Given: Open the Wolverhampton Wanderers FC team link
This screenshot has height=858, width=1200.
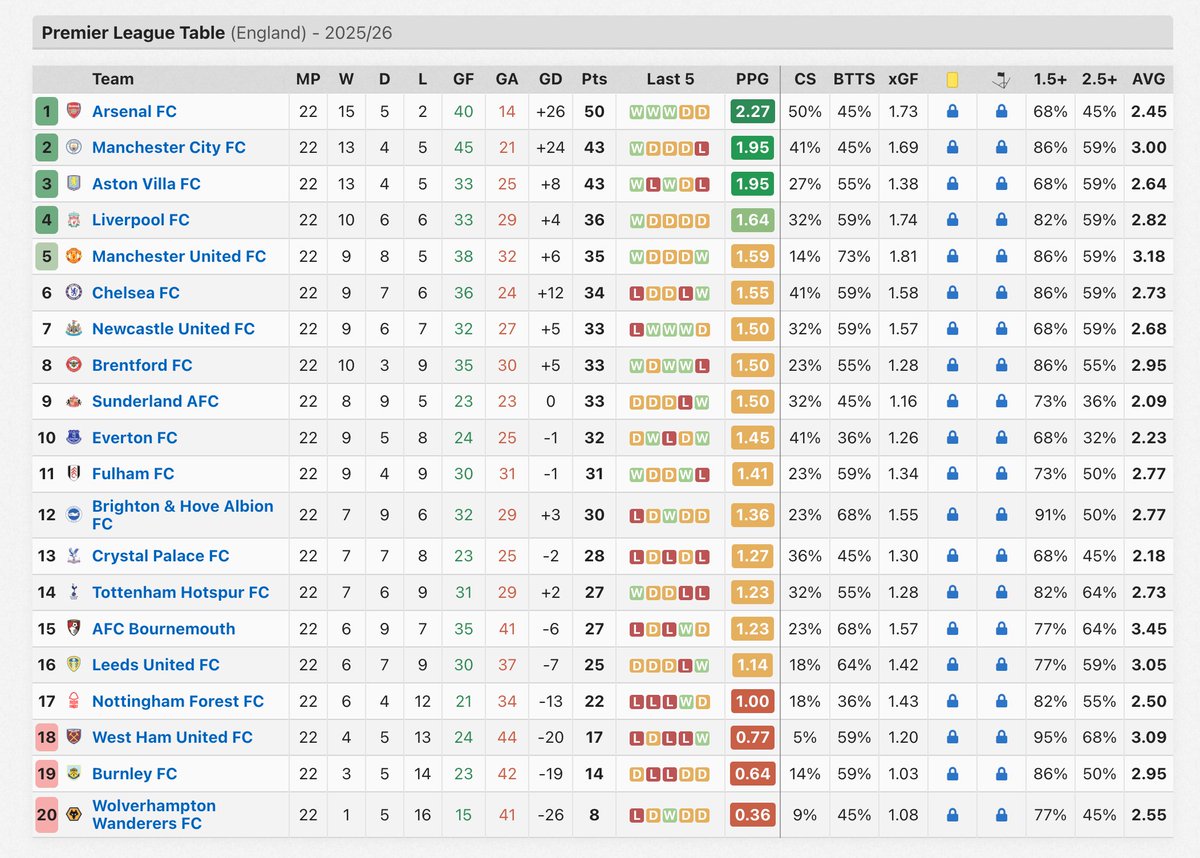Looking at the screenshot, I should click(x=154, y=815).
